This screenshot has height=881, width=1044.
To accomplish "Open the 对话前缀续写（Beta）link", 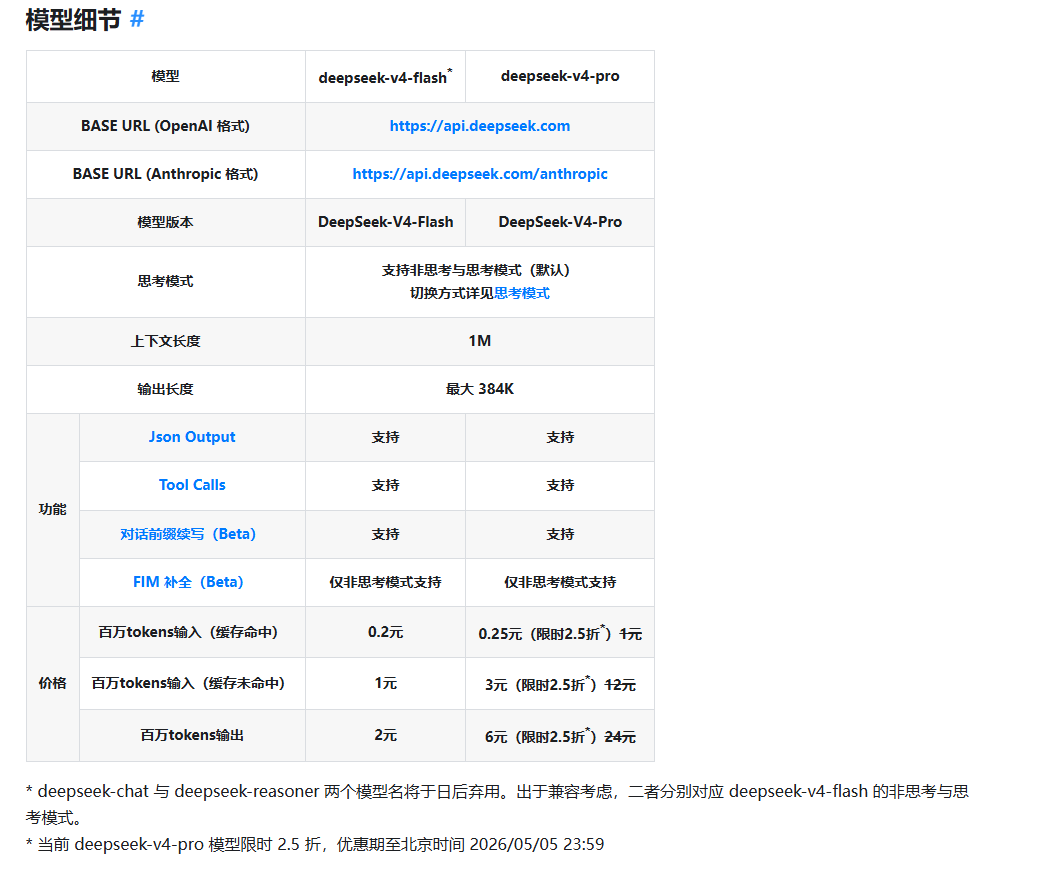I will click(x=188, y=534).
